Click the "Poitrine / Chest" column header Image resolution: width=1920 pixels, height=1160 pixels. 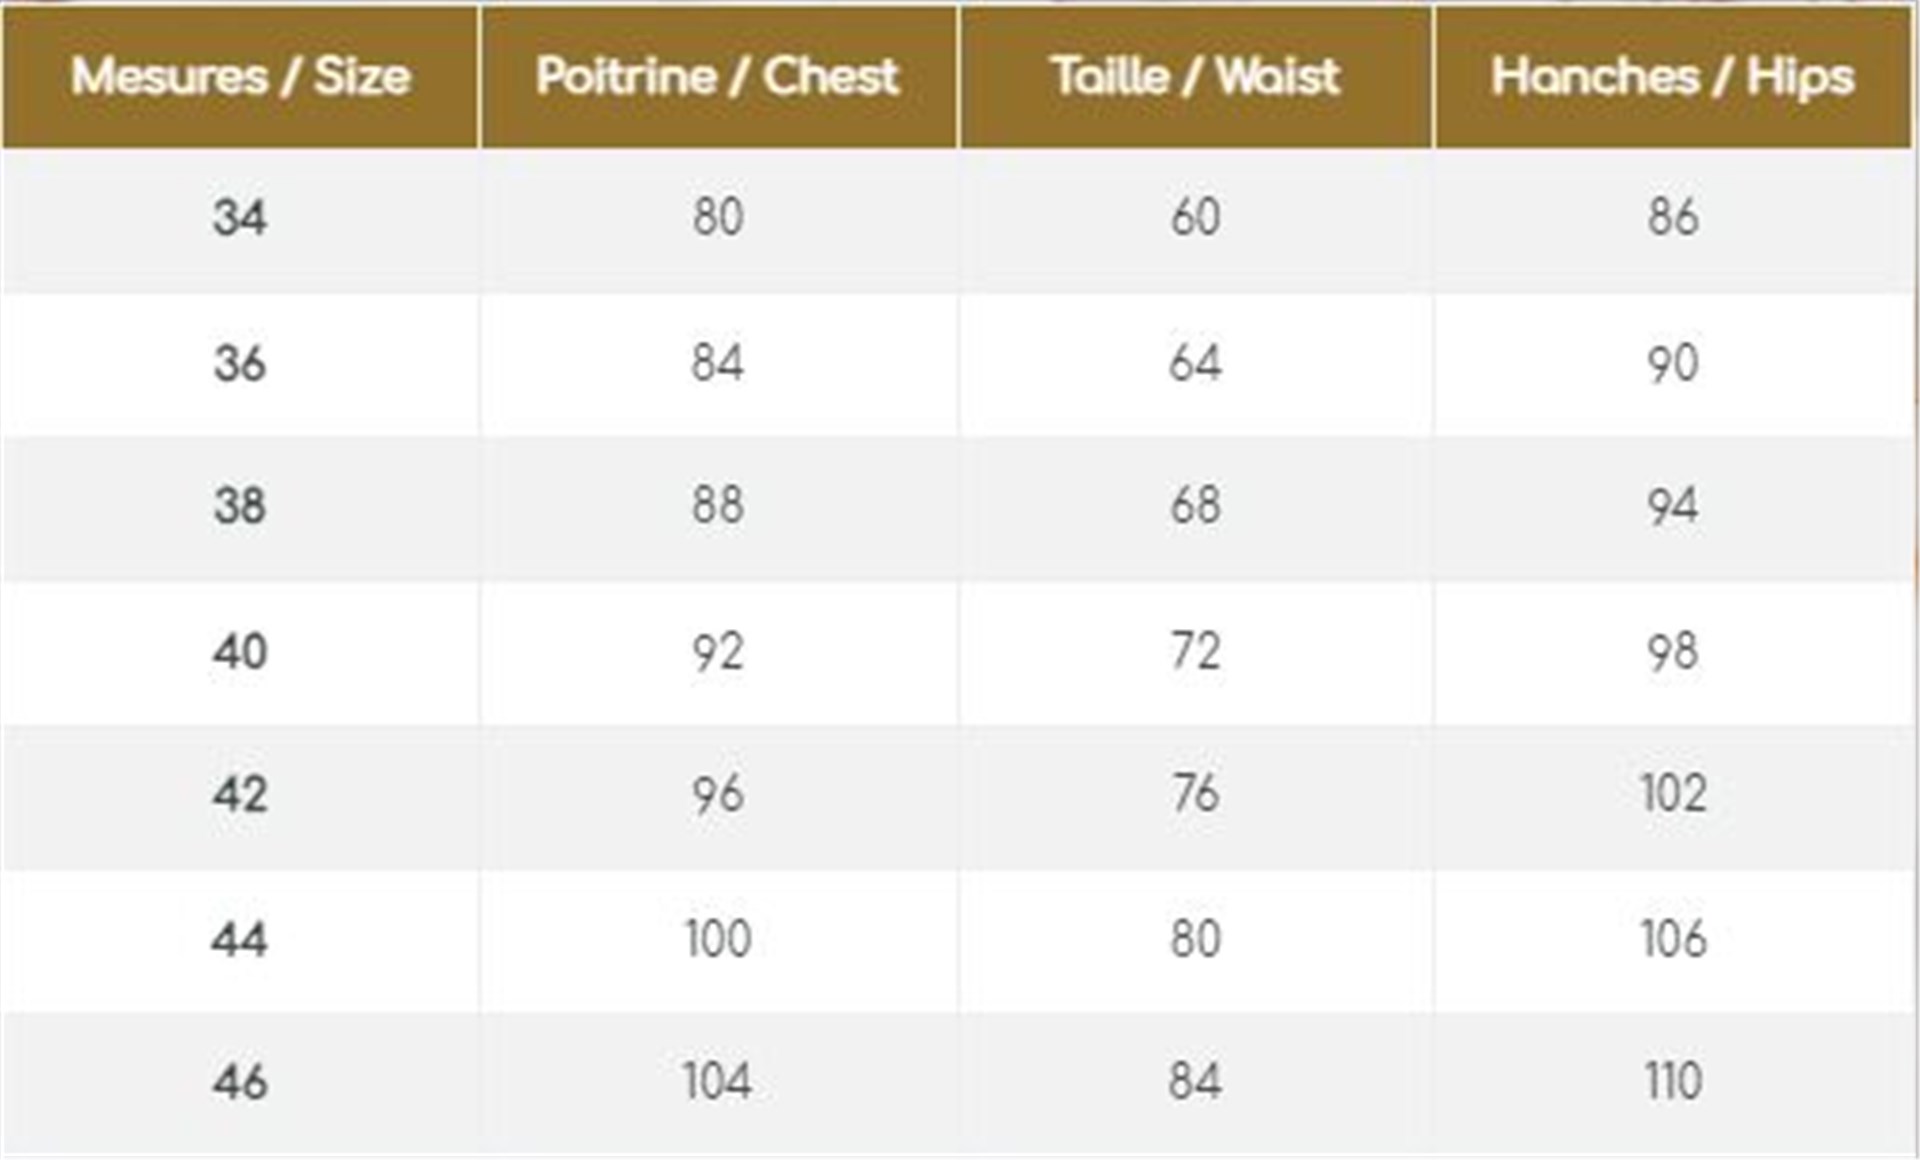coord(717,77)
